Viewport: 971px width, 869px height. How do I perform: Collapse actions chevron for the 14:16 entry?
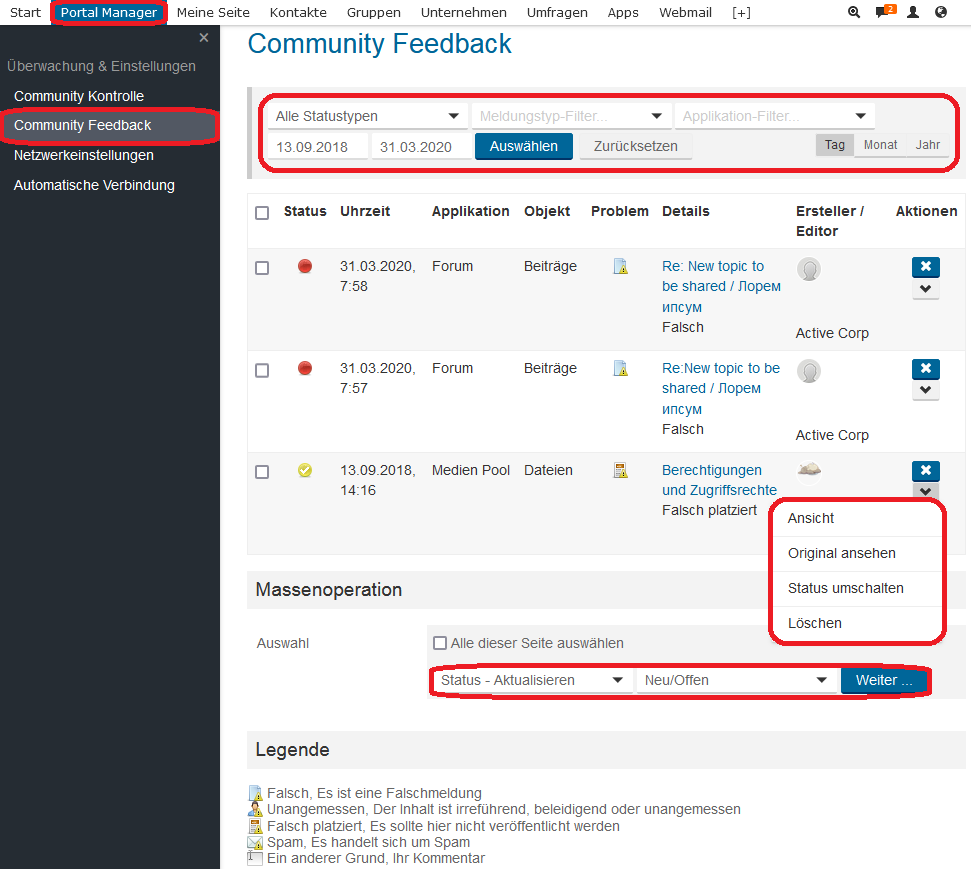tap(926, 491)
